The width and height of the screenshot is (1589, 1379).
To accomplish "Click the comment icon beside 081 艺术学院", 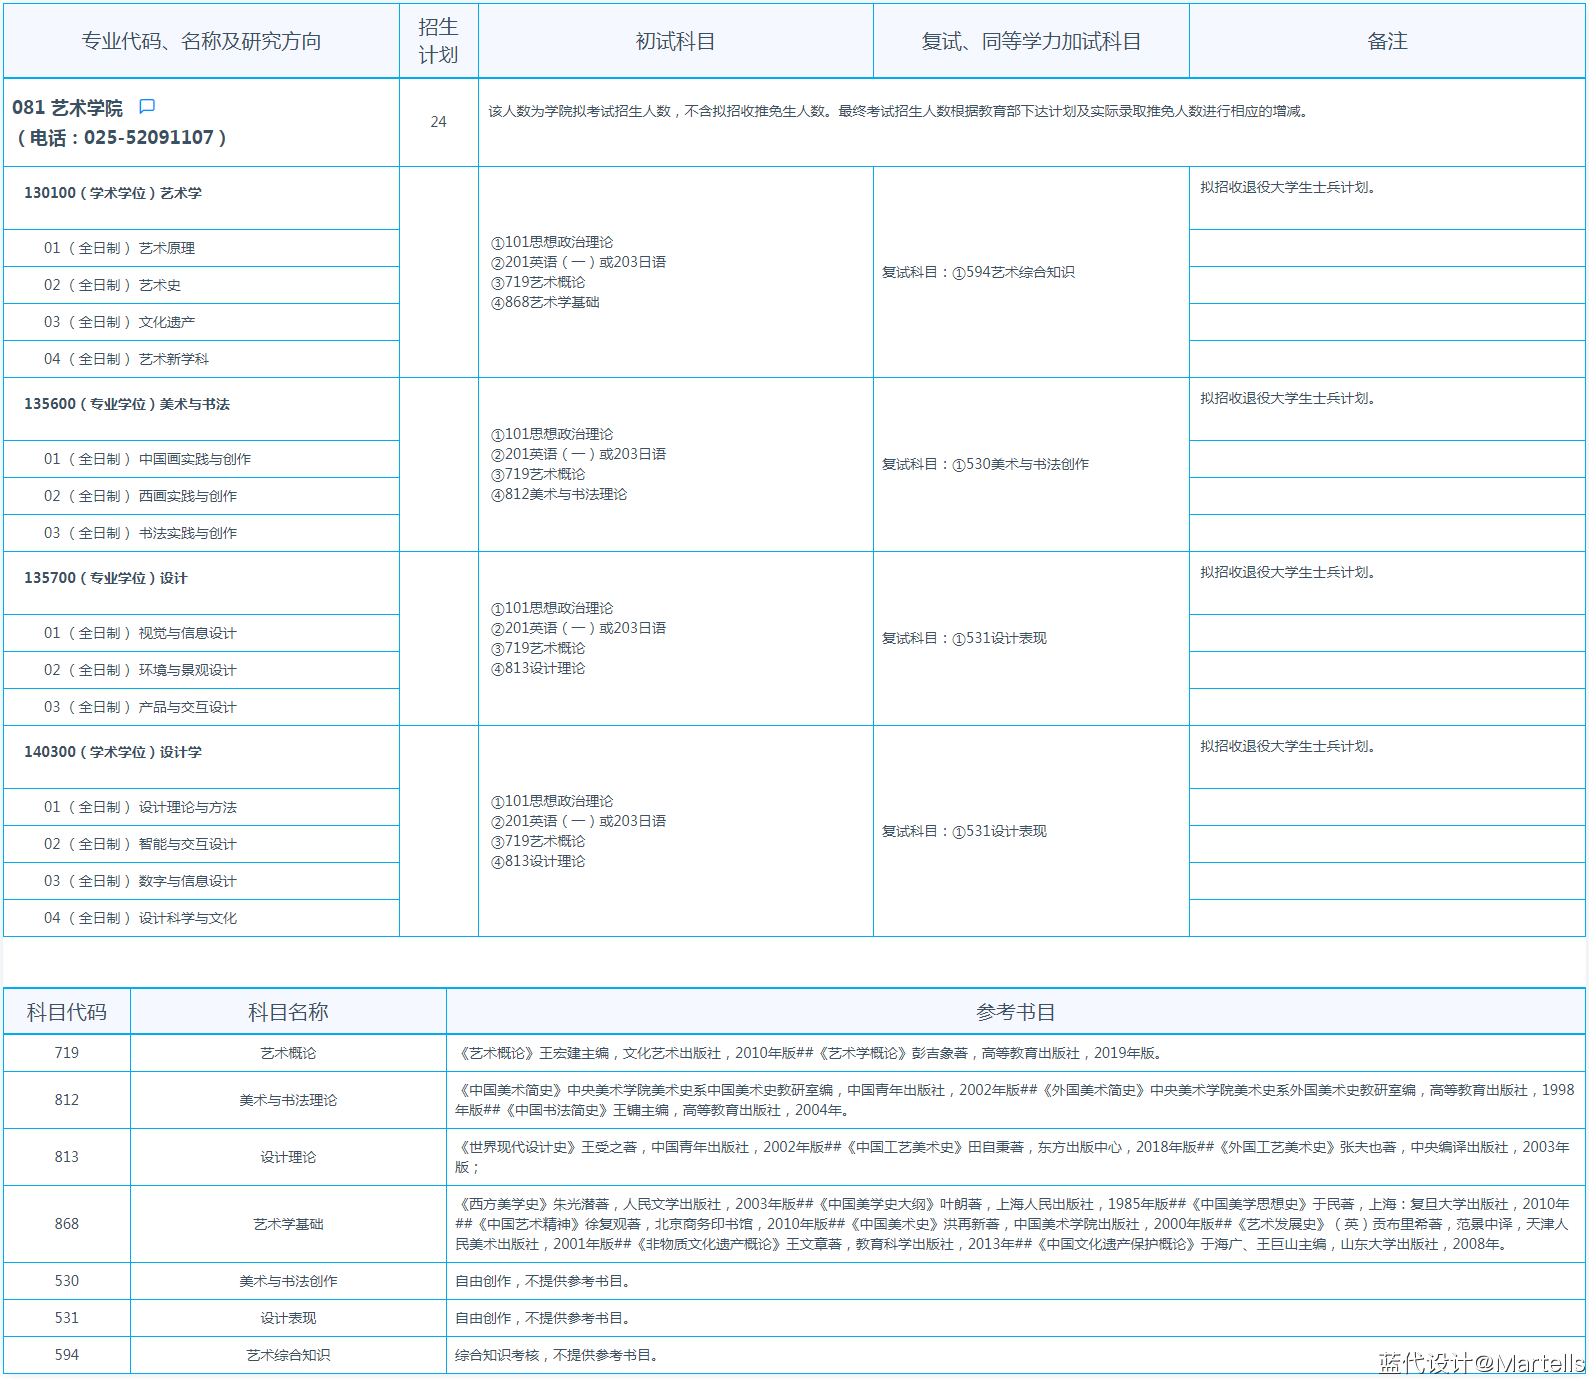I will [147, 106].
